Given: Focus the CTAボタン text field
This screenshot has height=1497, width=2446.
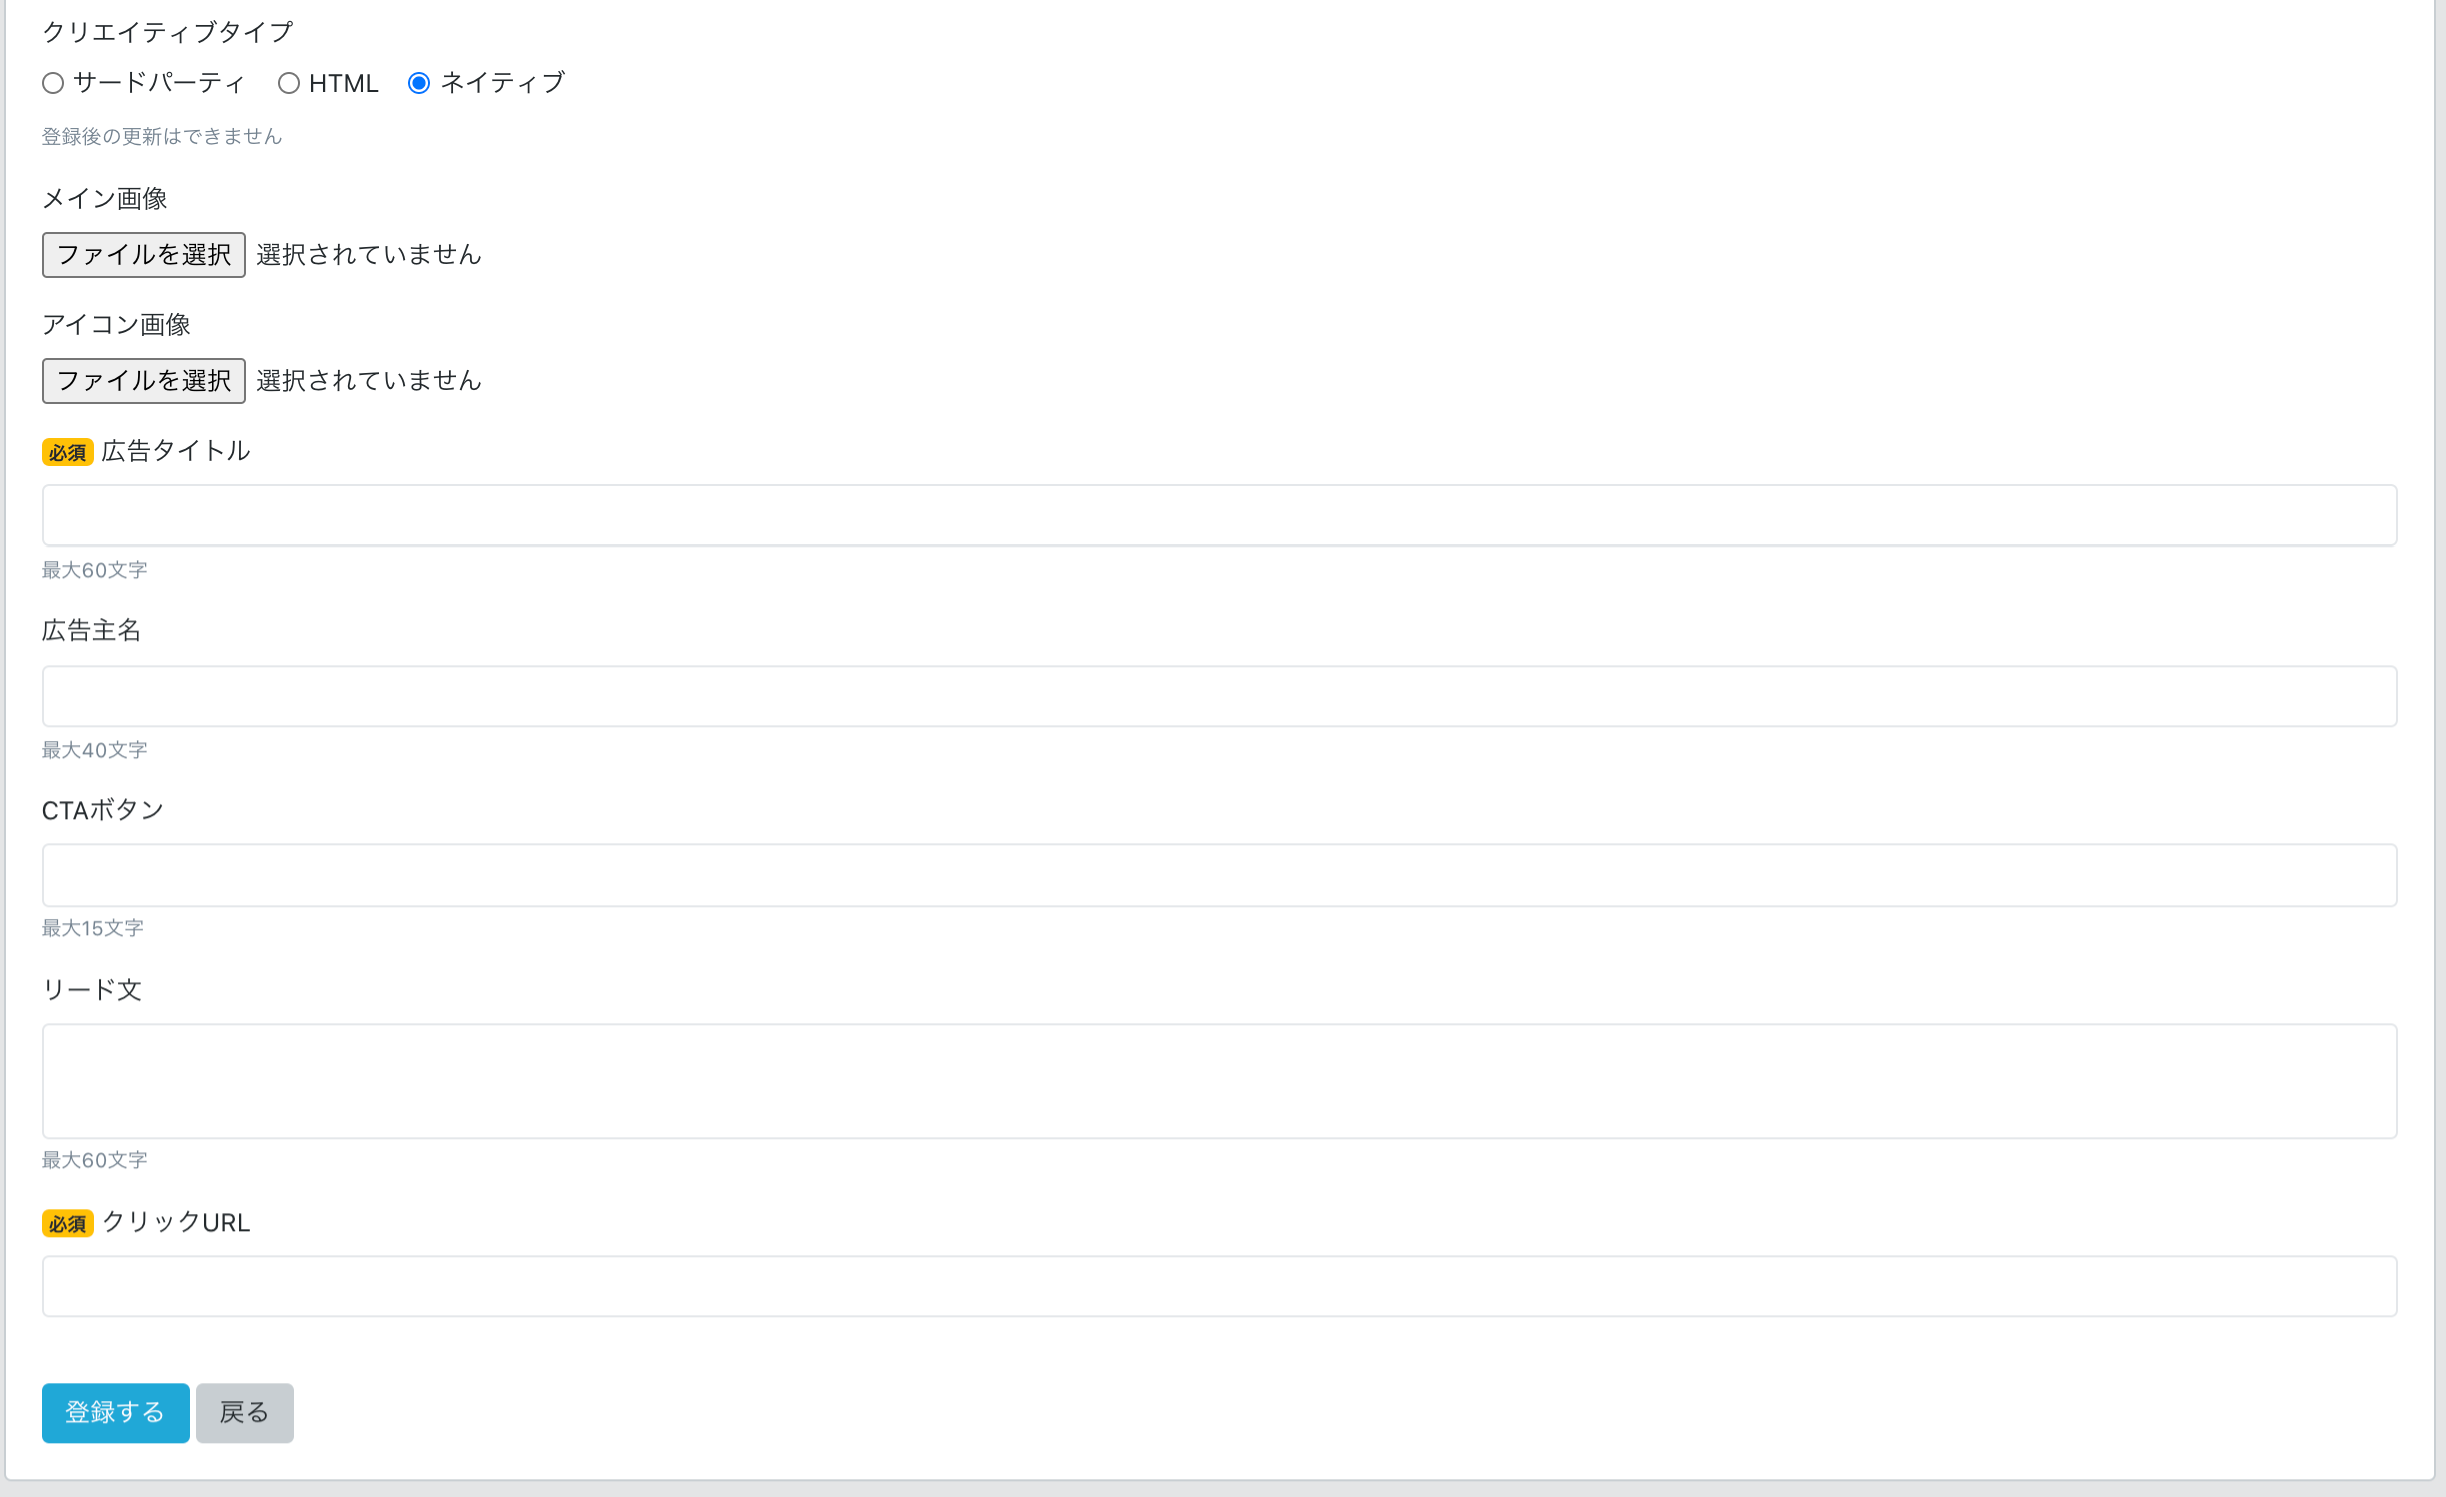Looking at the screenshot, I should 1219,875.
